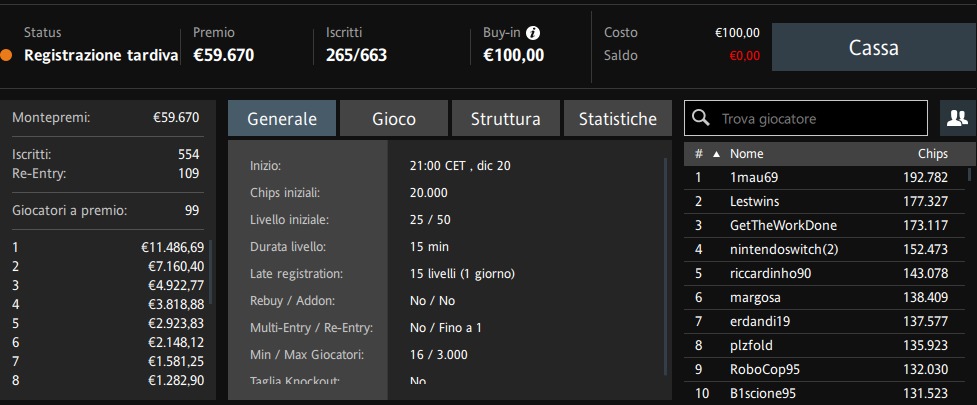977x405 pixels.
Task: Click the orange late registration status dot
Action: (x=6, y=55)
